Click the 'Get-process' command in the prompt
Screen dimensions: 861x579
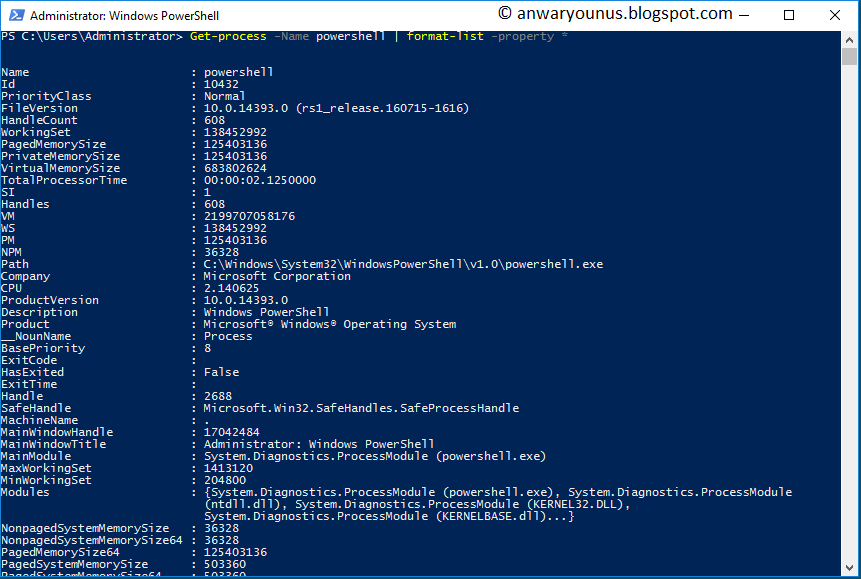pos(227,36)
